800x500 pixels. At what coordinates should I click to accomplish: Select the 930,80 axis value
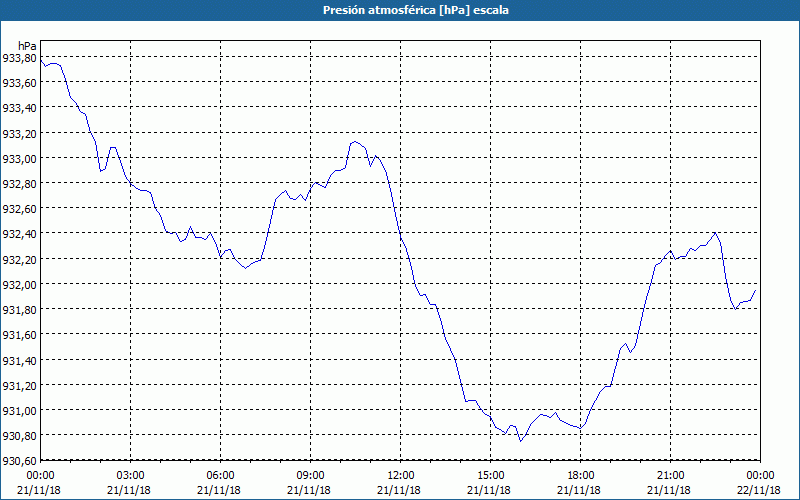pos(18,436)
